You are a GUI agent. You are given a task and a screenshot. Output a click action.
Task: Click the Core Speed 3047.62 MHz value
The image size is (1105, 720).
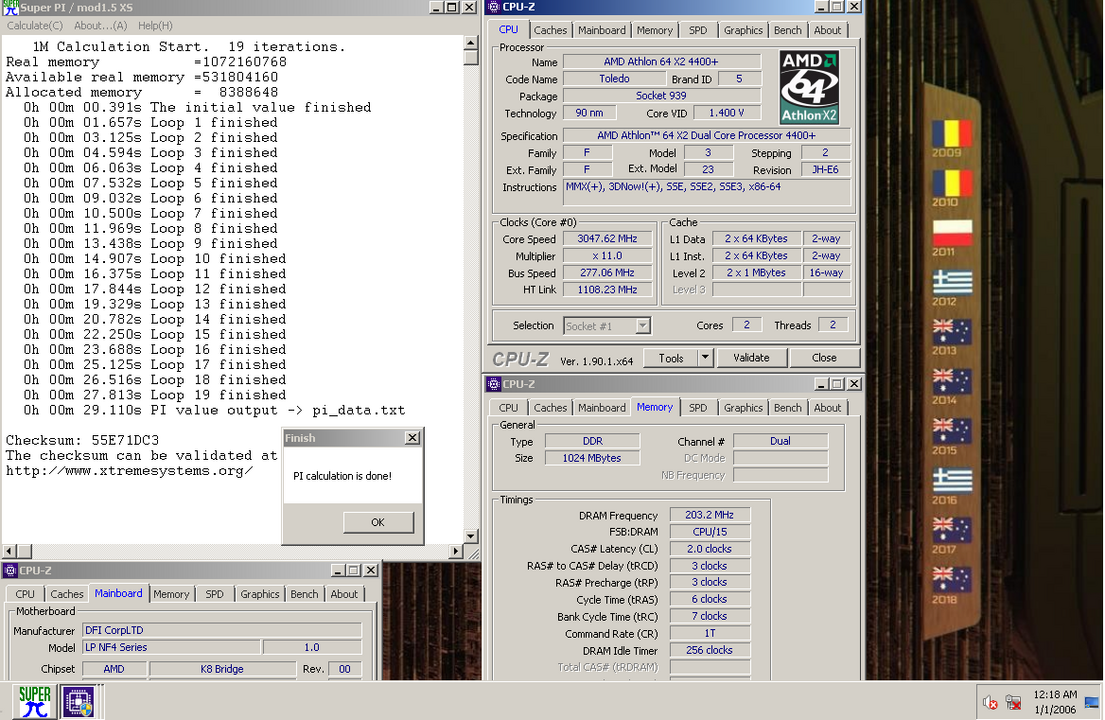click(x=607, y=239)
